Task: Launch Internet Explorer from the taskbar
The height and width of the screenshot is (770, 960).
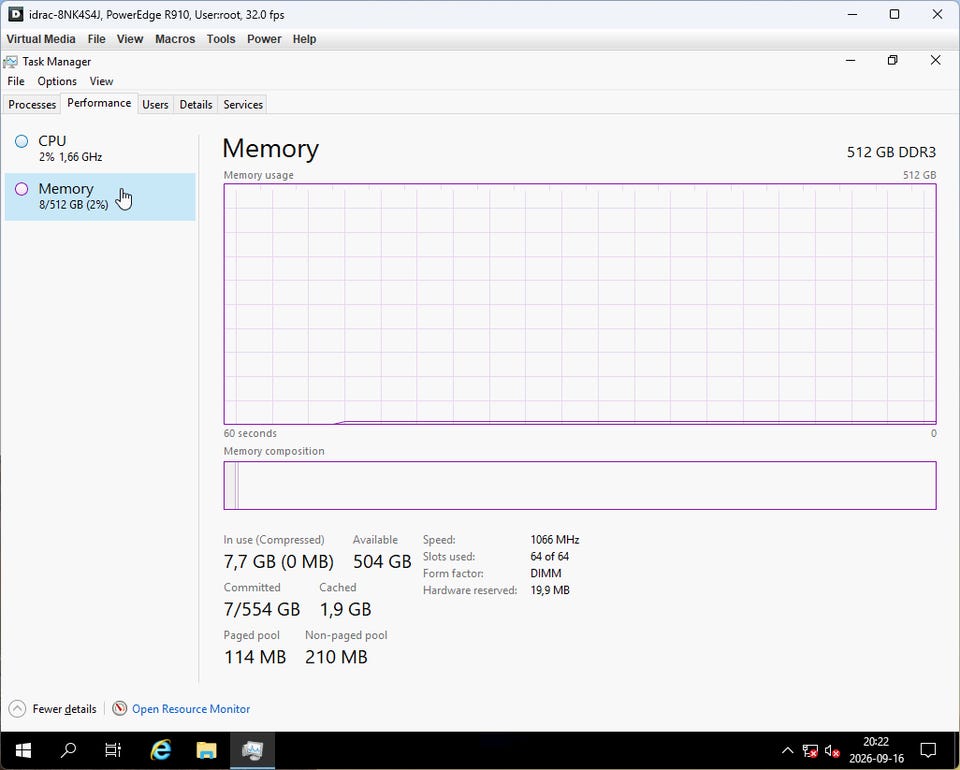Action: pyautogui.click(x=160, y=750)
